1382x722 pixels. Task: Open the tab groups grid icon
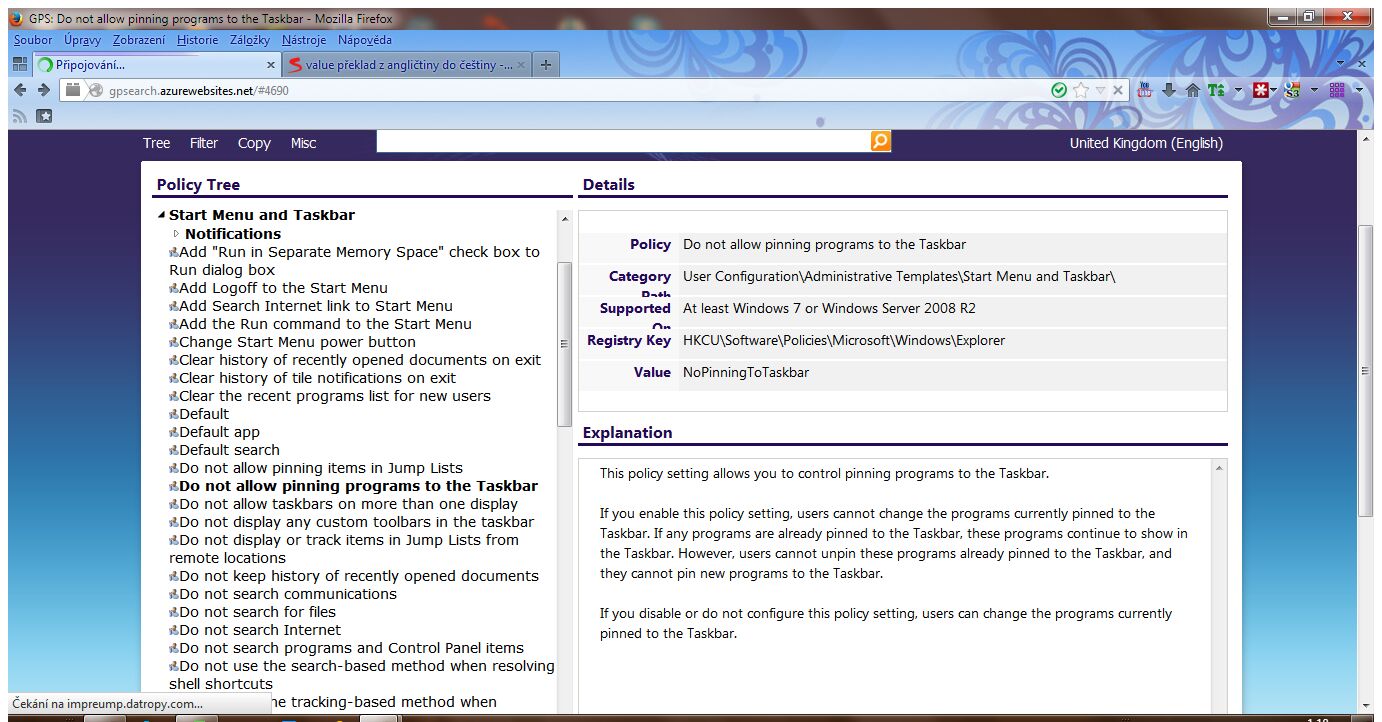pyautogui.click(x=20, y=64)
